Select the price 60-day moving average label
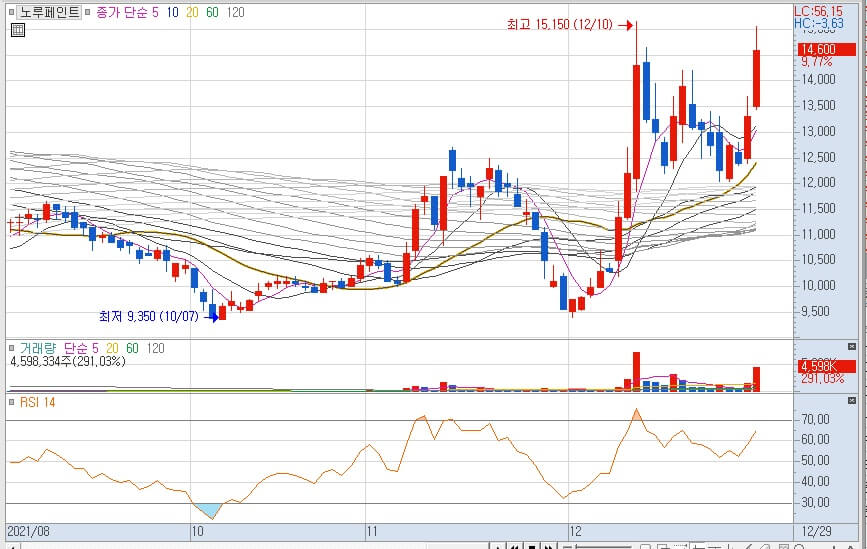This screenshot has height=549, width=867. point(212,12)
